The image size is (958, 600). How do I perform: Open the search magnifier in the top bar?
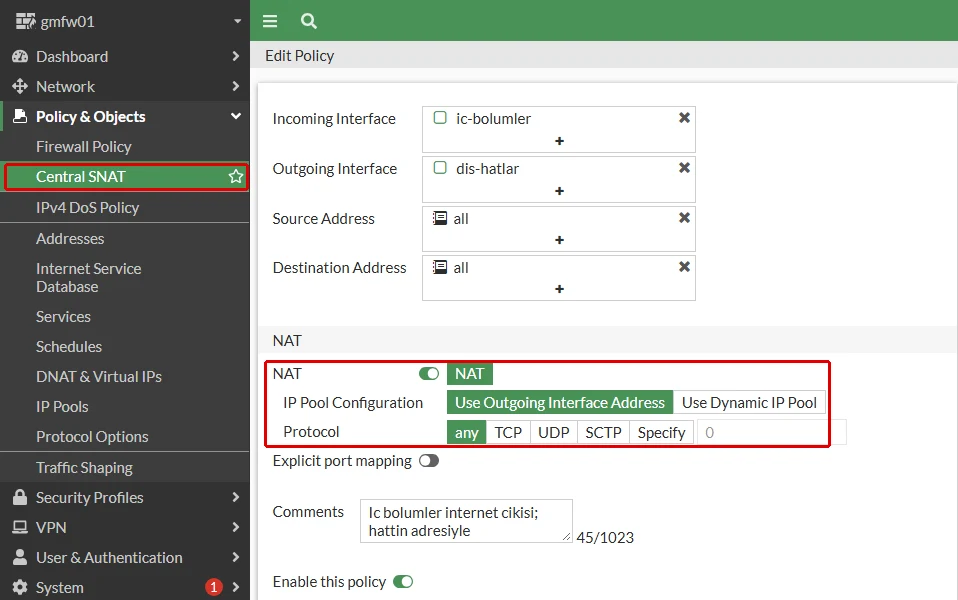click(309, 21)
